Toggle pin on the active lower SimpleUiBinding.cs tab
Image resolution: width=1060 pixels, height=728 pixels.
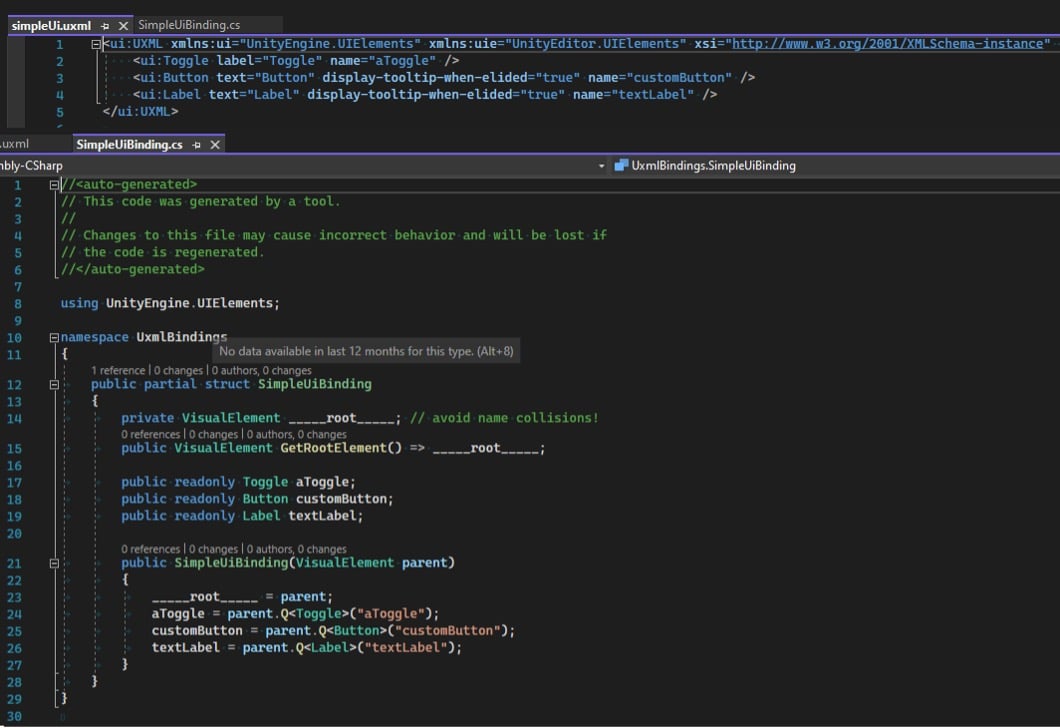[x=197, y=145]
